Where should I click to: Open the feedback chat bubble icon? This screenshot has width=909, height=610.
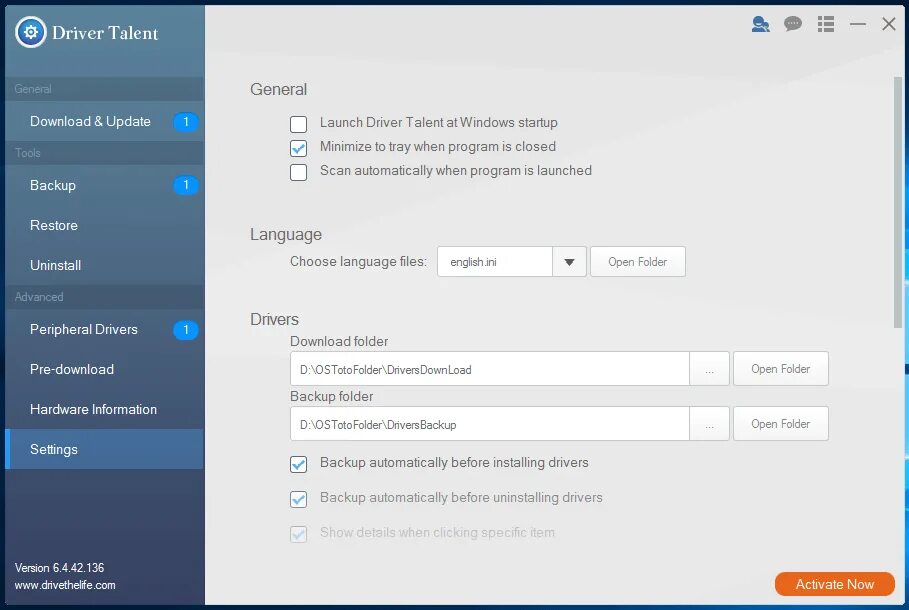pos(792,24)
